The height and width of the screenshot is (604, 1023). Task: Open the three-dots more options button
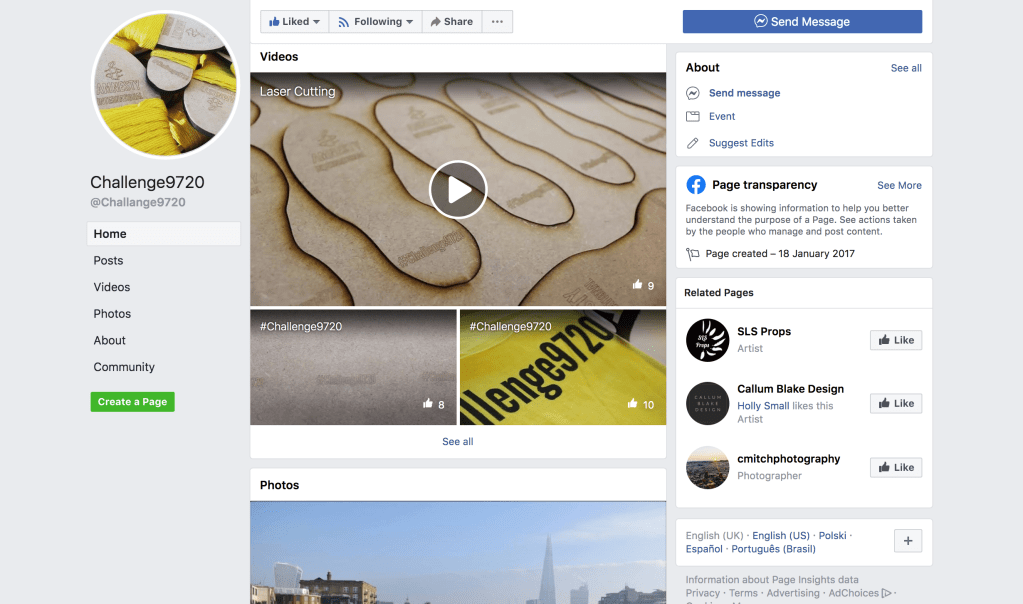tap(497, 22)
